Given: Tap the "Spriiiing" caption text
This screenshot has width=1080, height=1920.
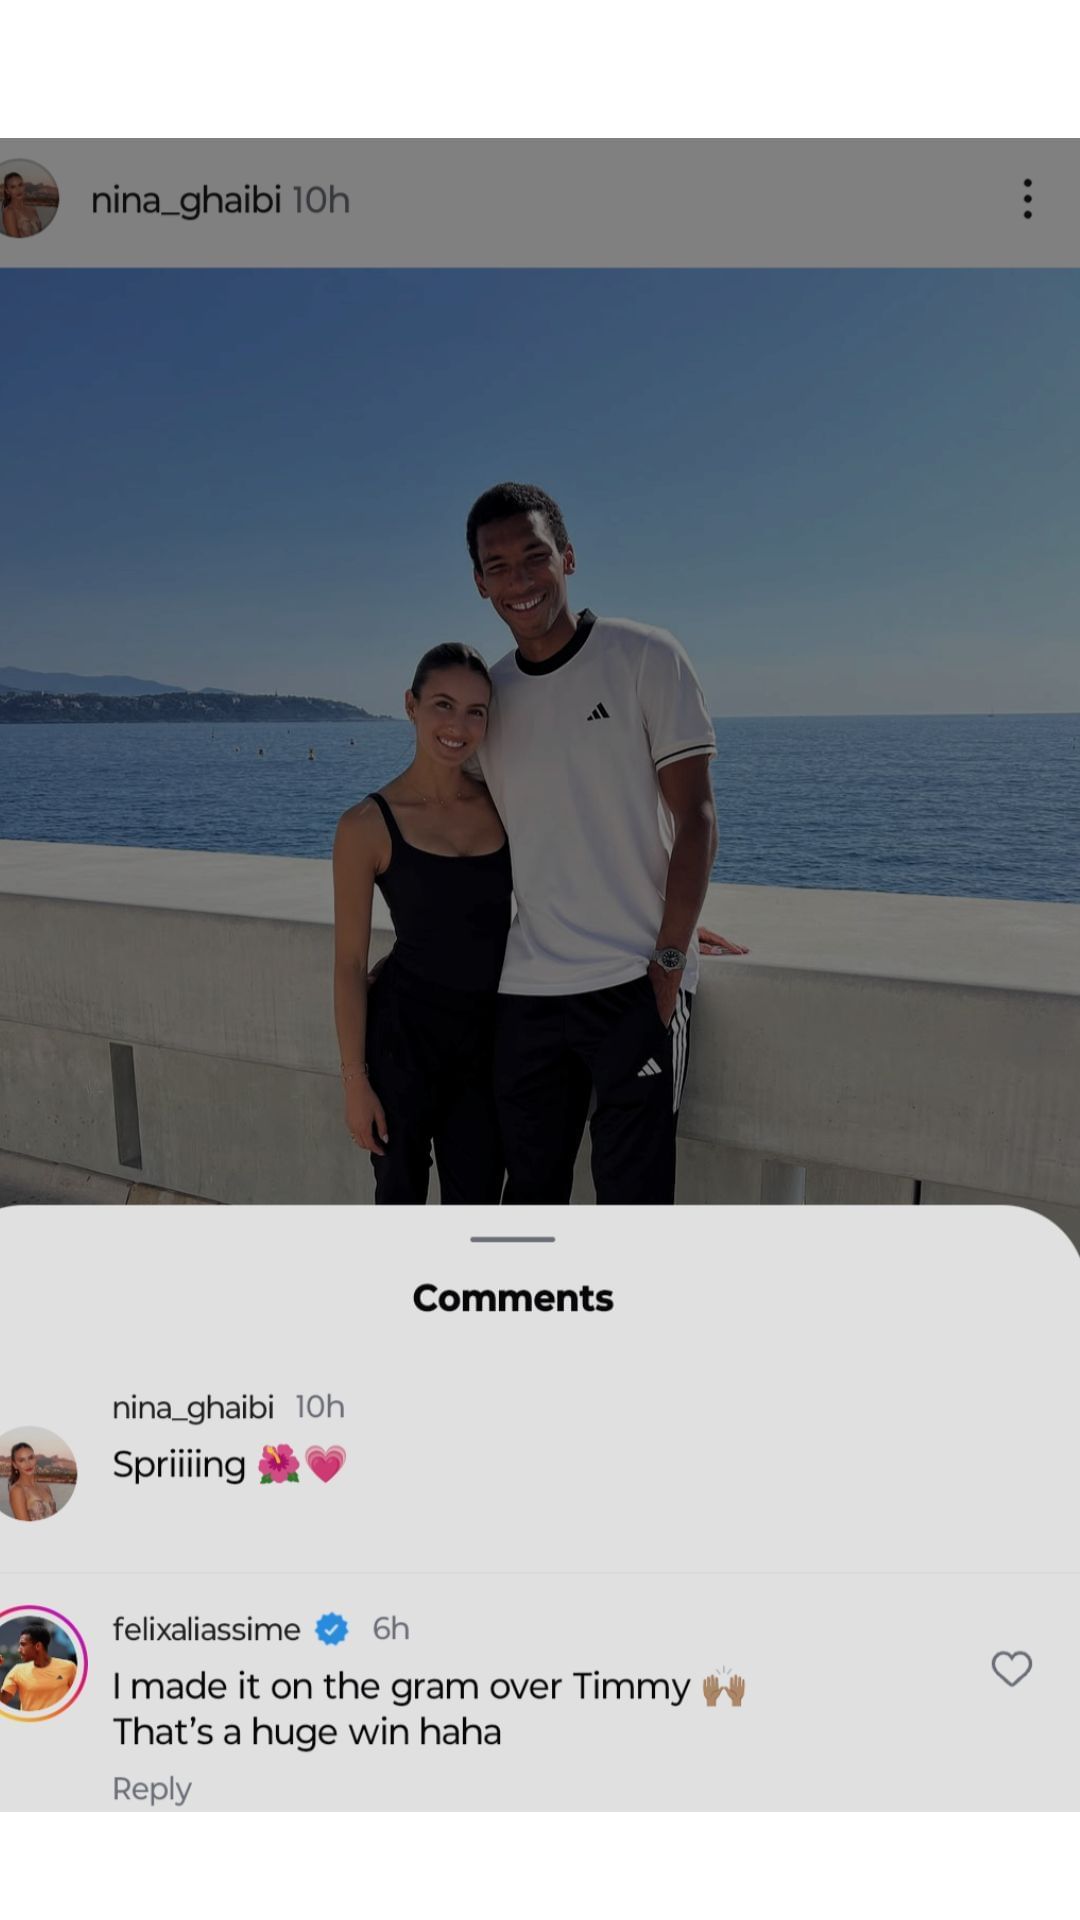Looking at the screenshot, I should coord(179,1465).
